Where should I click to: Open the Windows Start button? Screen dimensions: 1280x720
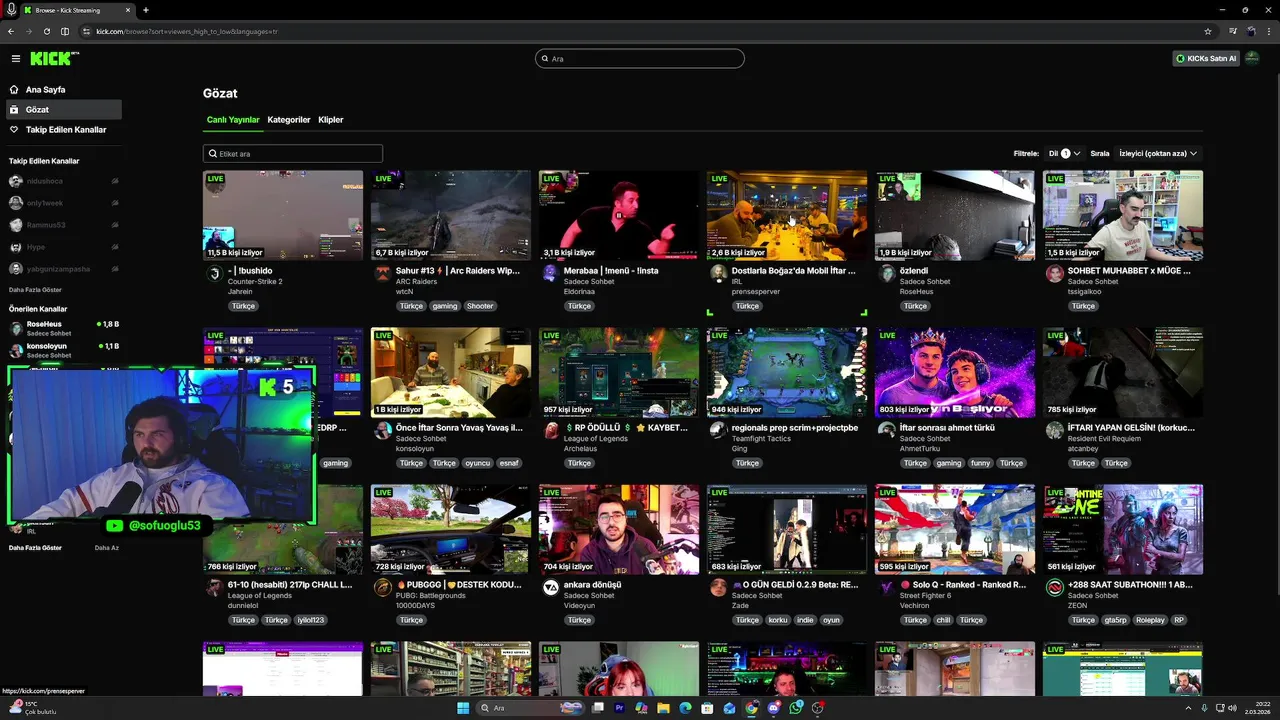coord(463,708)
